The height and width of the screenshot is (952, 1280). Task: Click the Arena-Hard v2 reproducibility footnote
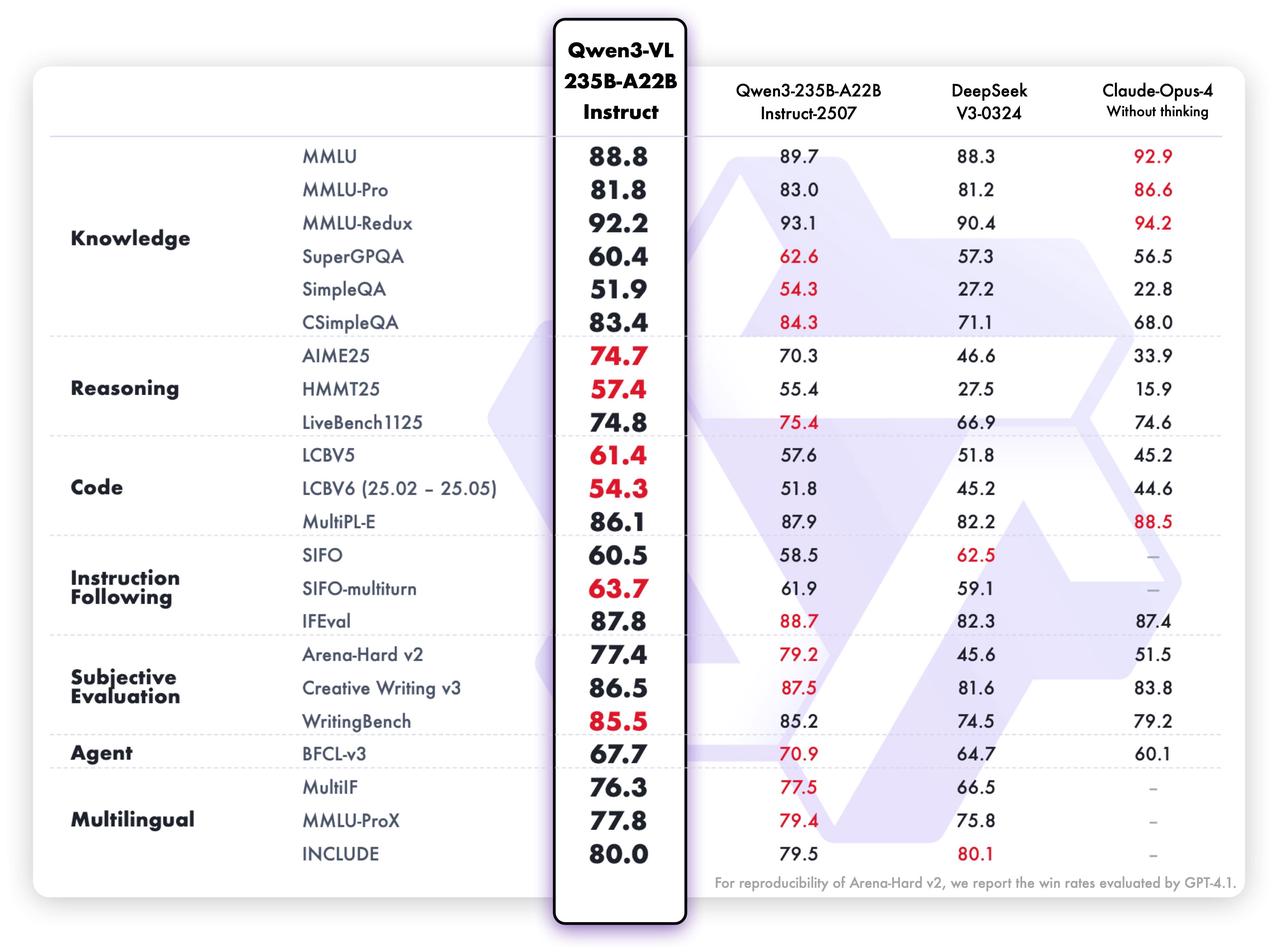click(975, 883)
